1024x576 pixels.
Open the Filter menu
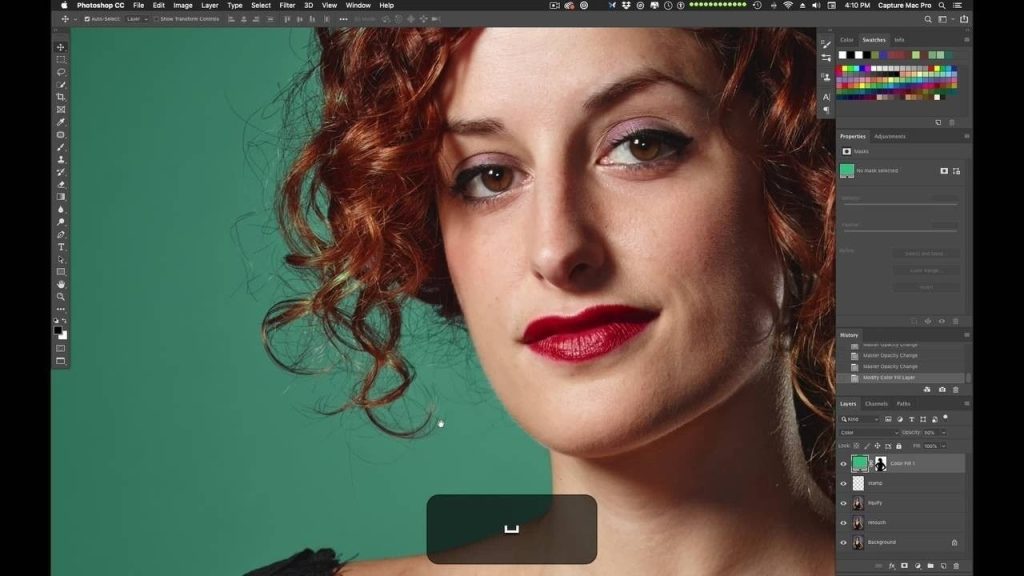tap(287, 5)
